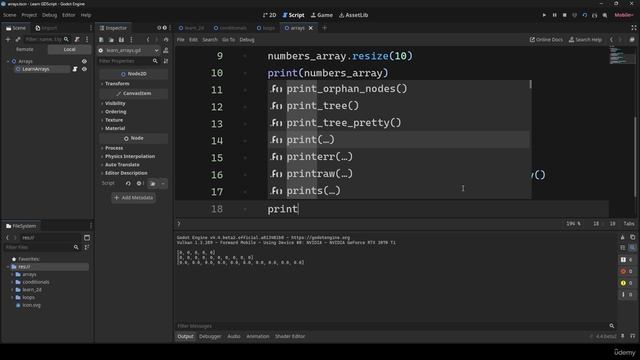640x360 pixels.
Task: Toggle collapsing of duplicate Output messages
Action: [x=622, y=247]
